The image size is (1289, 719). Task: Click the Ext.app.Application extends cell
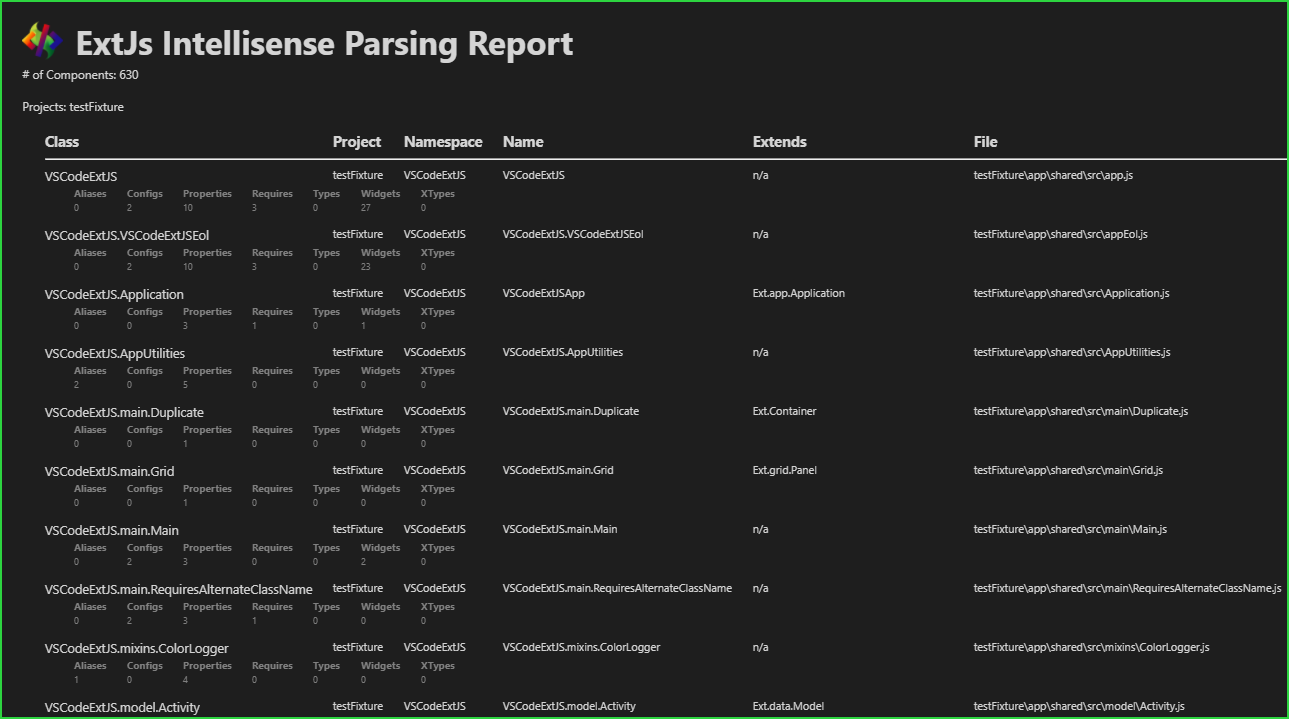[x=799, y=294]
